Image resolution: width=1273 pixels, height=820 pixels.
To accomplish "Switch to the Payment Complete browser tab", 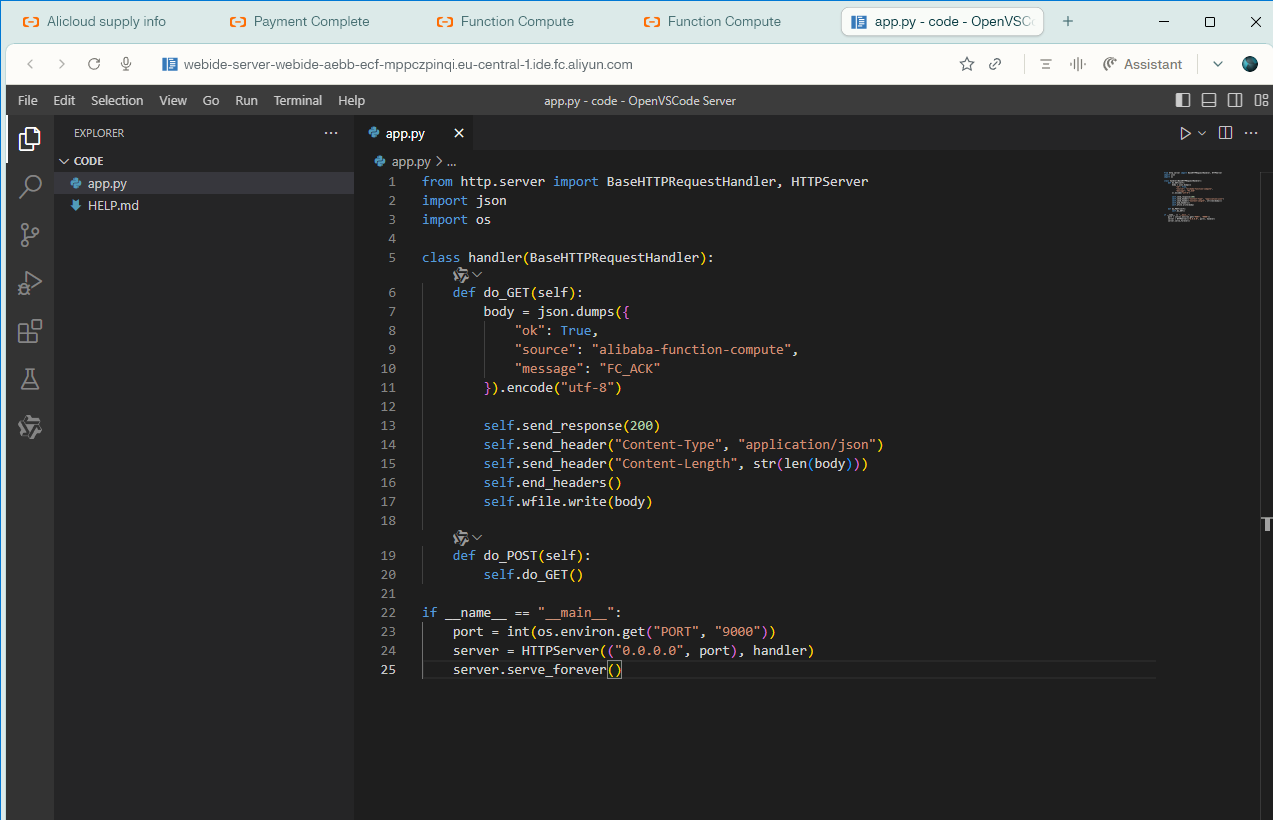I will [x=311, y=21].
